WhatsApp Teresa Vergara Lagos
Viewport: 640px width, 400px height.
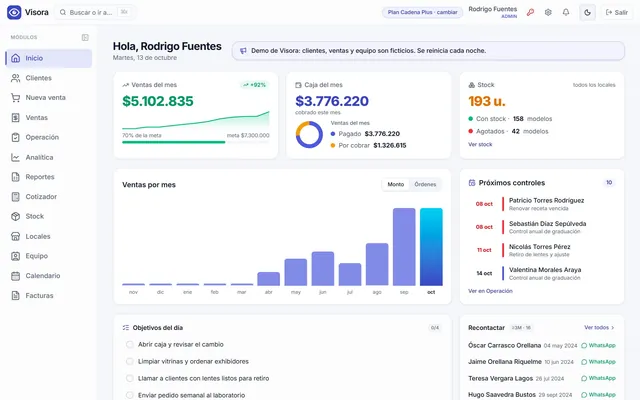598,378
